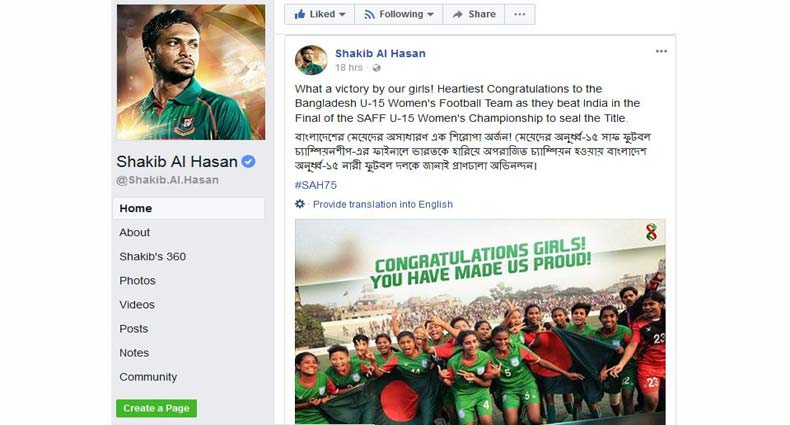Open the Home tab in sidebar
790x425 pixels.
(x=136, y=208)
